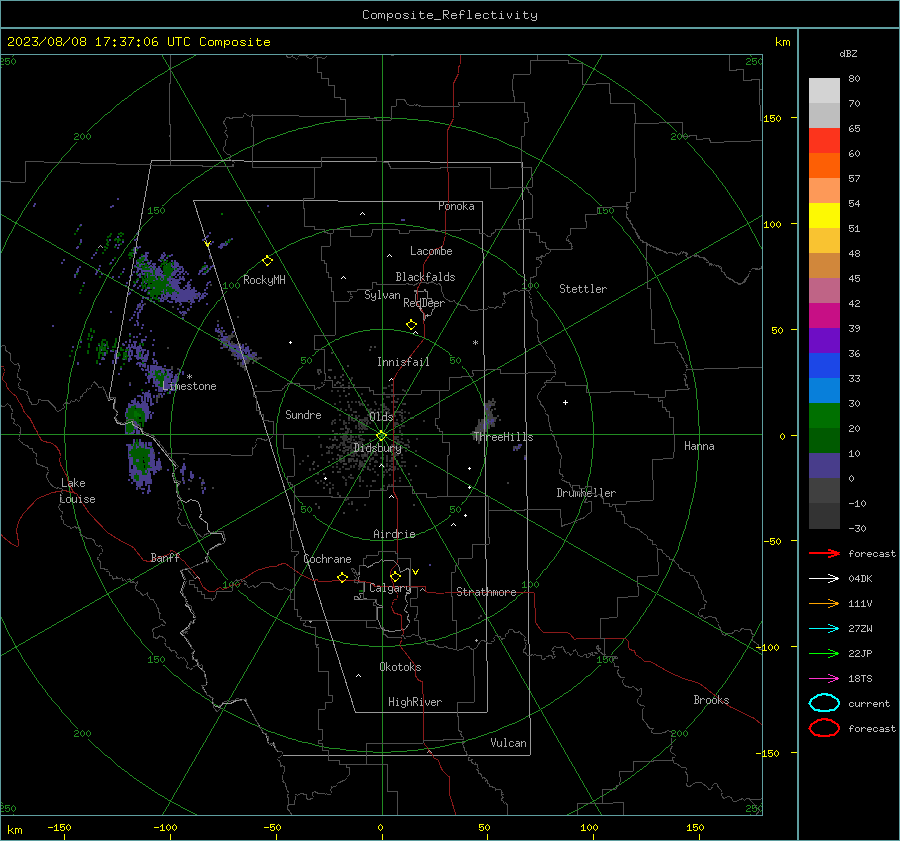The image size is (900, 841).
Task: Click the Cochrane town label
Action: (327, 559)
